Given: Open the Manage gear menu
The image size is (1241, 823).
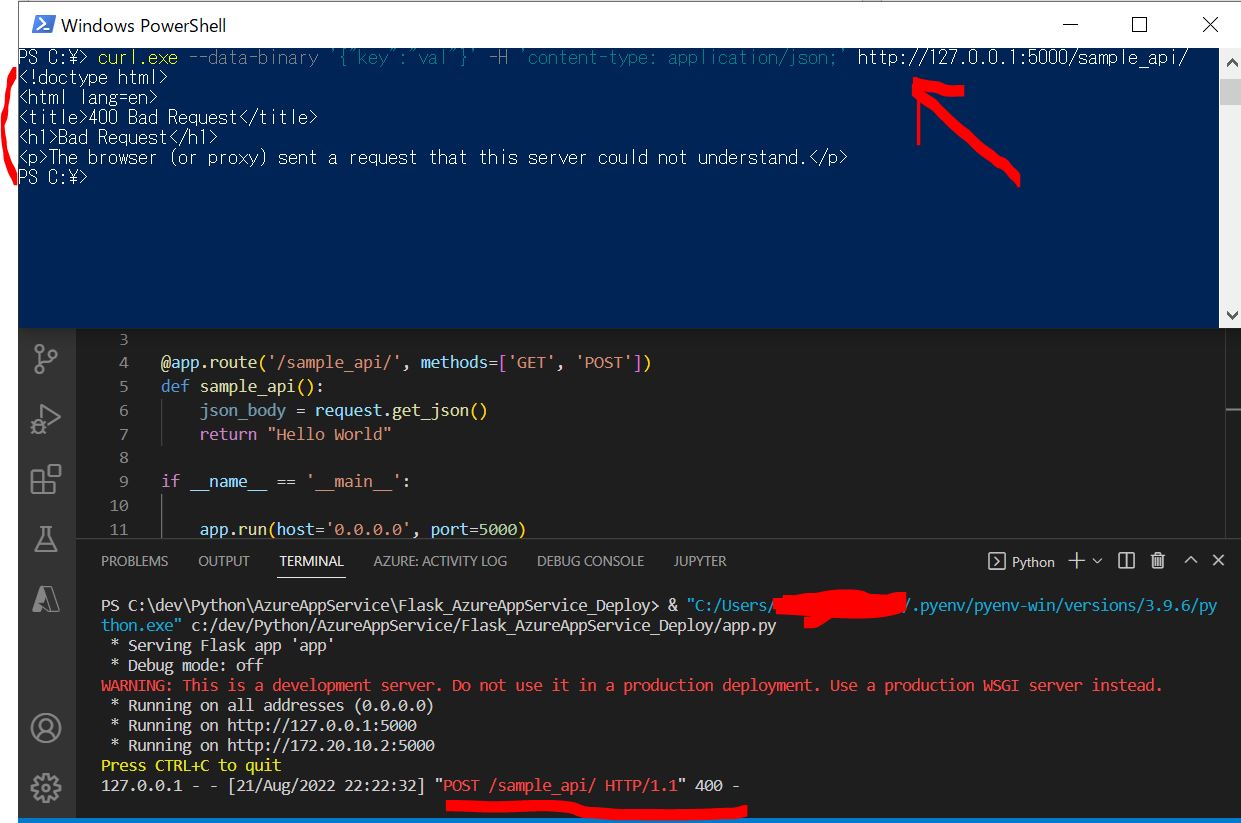Looking at the screenshot, I should pos(46,788).
